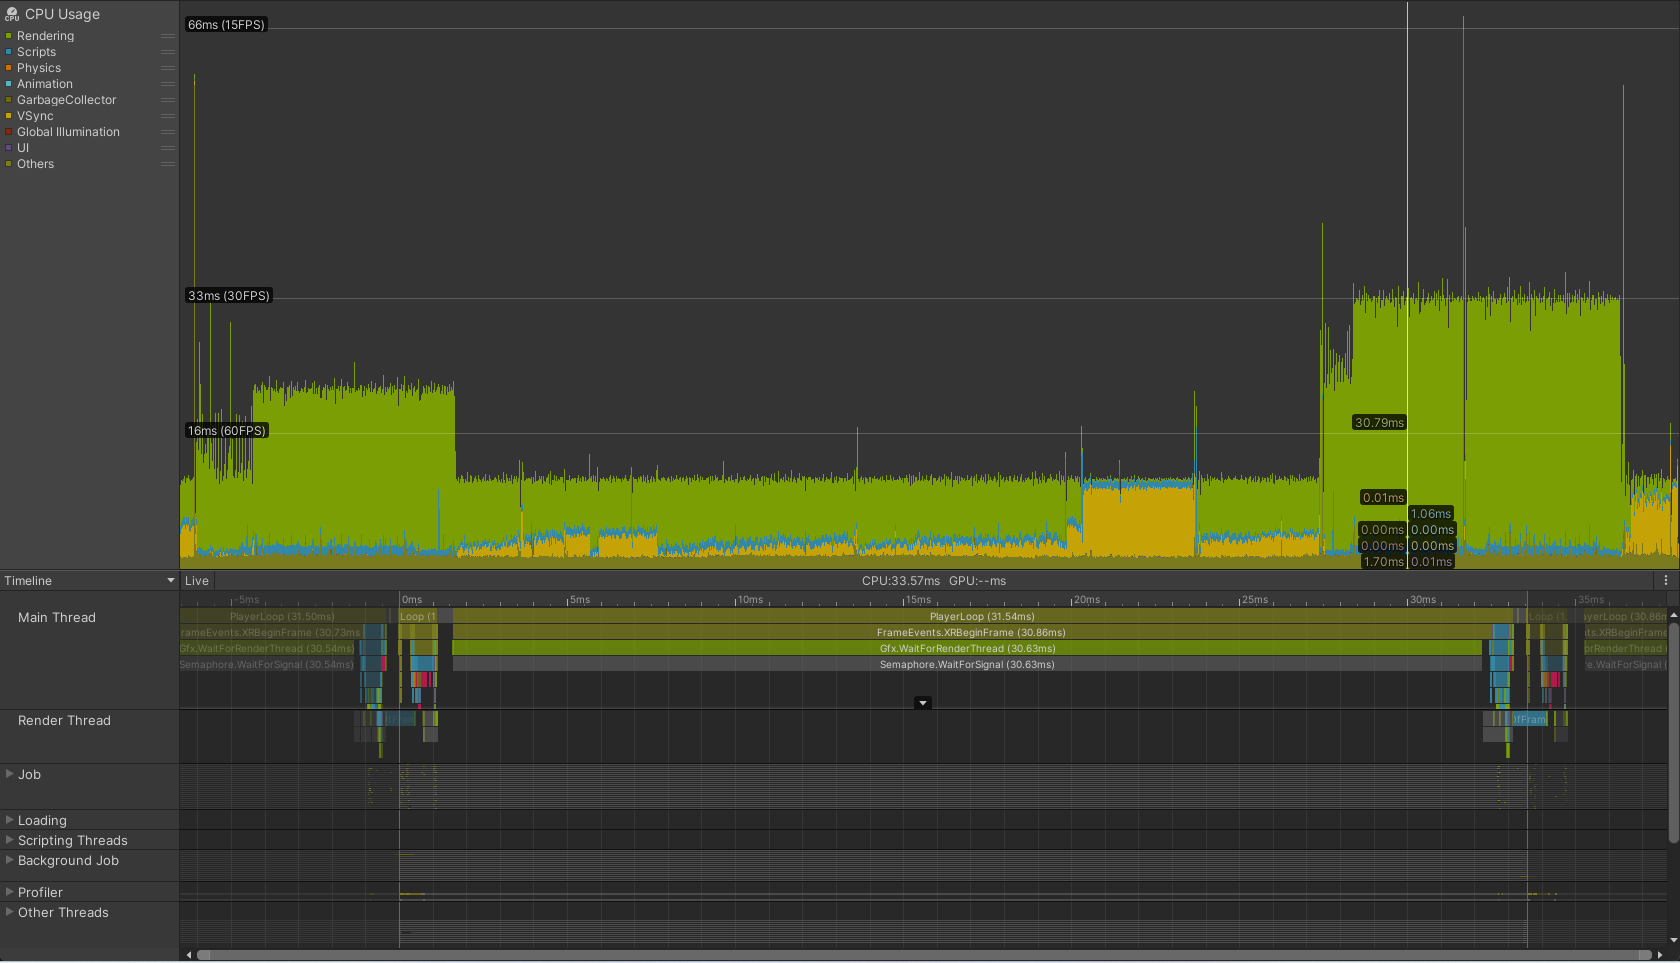Viewport: 1680px width, 963px height.
Task: Click the reorder handle beside Physics
Action: 168,68
